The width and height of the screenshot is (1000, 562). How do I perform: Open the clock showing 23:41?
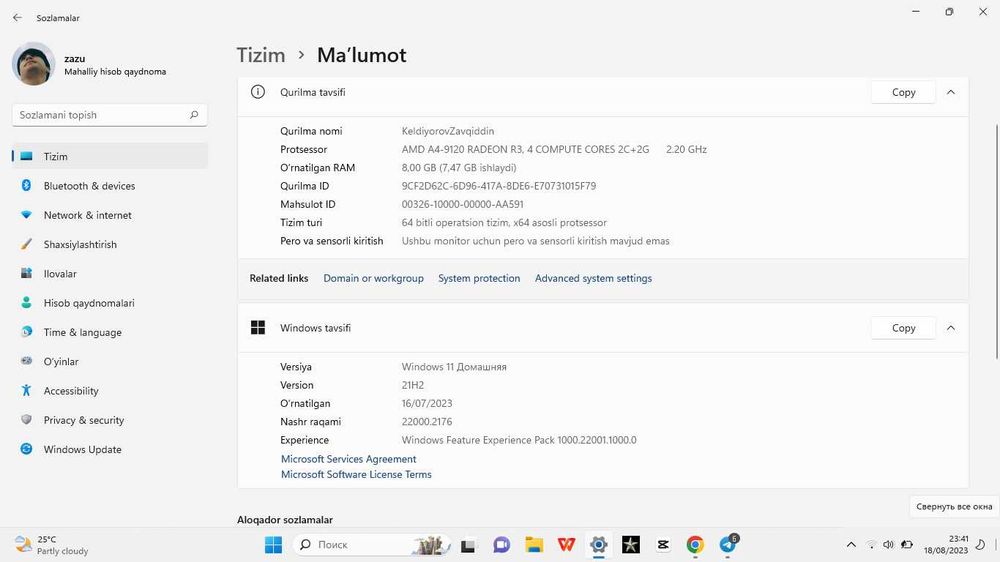tap(946, 545)
